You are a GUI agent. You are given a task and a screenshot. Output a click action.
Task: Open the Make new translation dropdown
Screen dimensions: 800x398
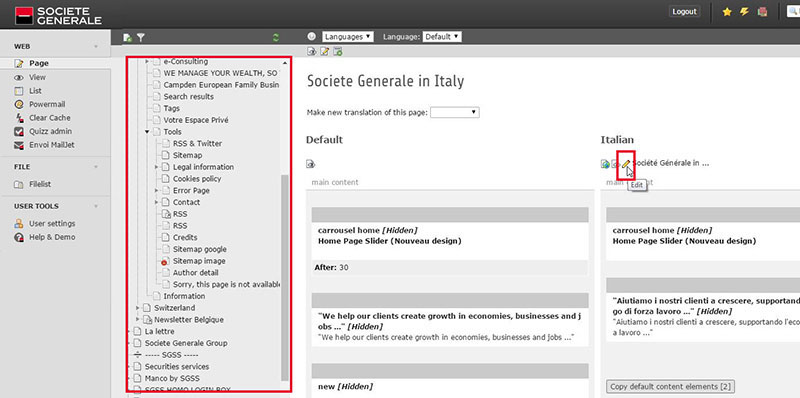pyautogui.click(x=455, y=112)
